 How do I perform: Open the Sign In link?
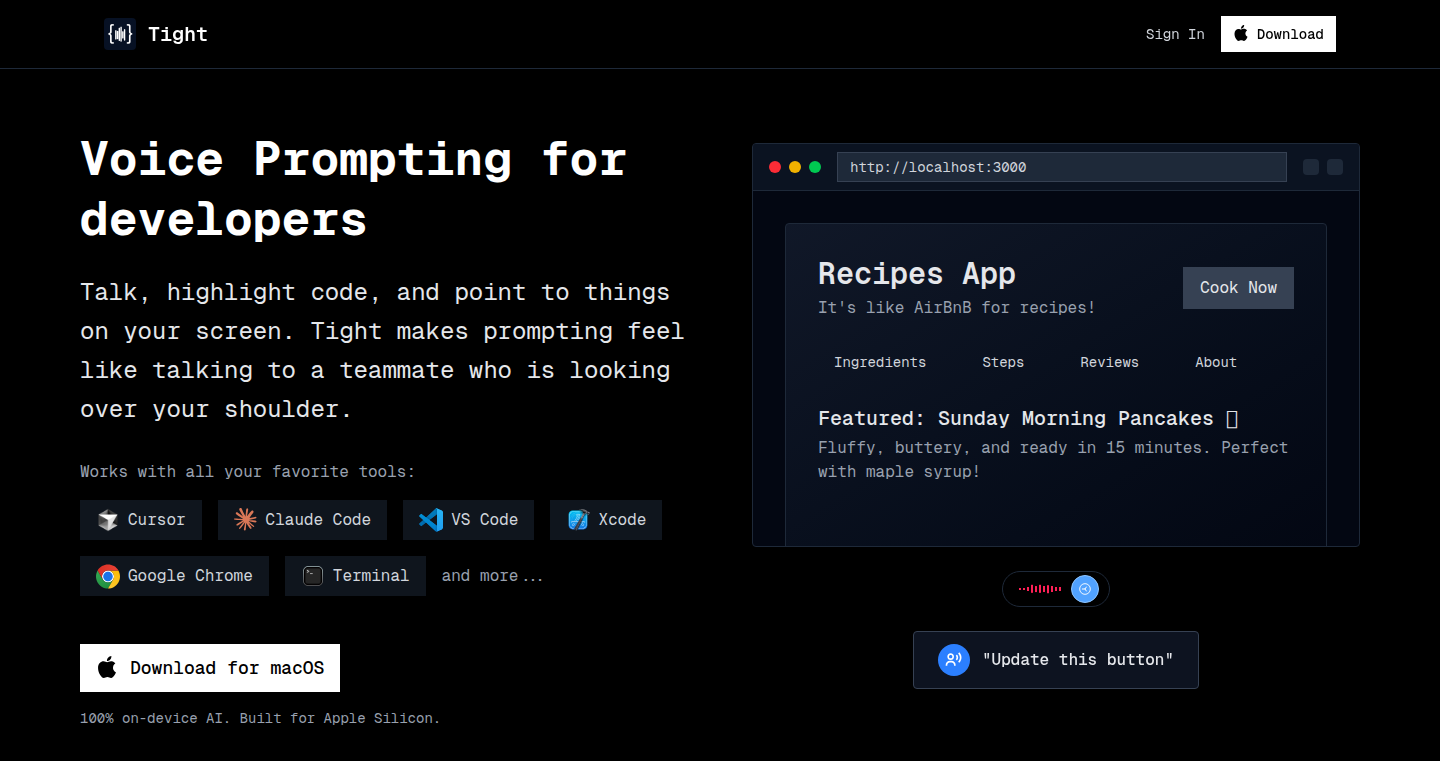pyautogui.click(x=1175, y=34)
